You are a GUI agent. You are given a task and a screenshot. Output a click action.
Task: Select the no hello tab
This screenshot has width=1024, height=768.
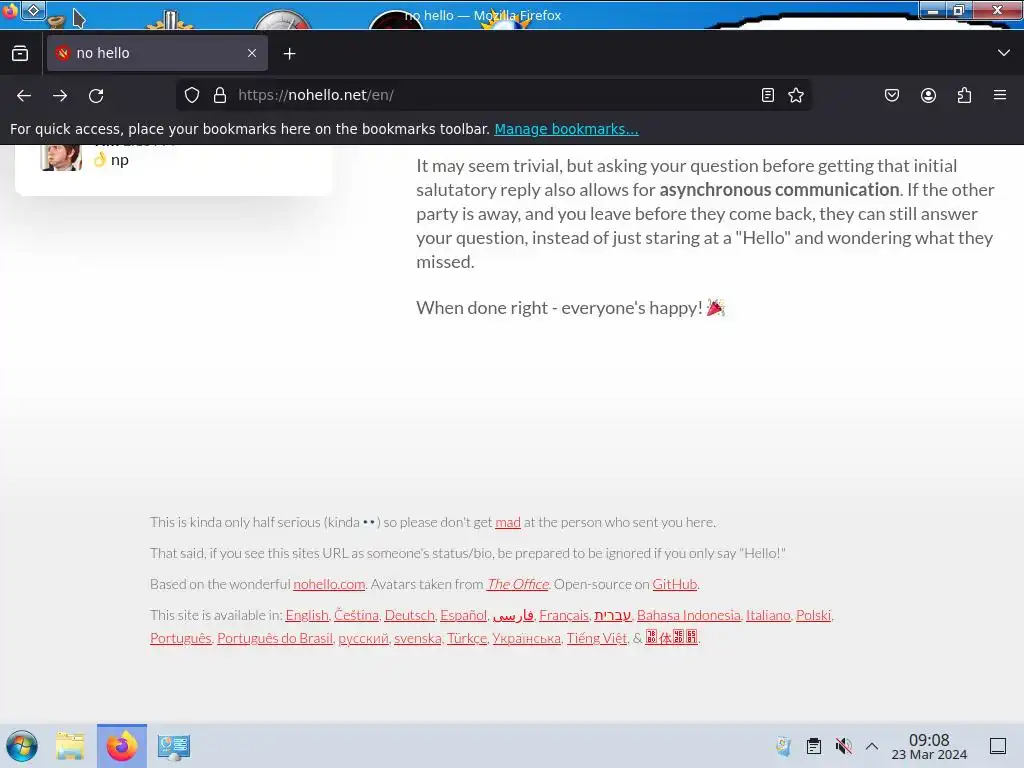tap(157, 53)
